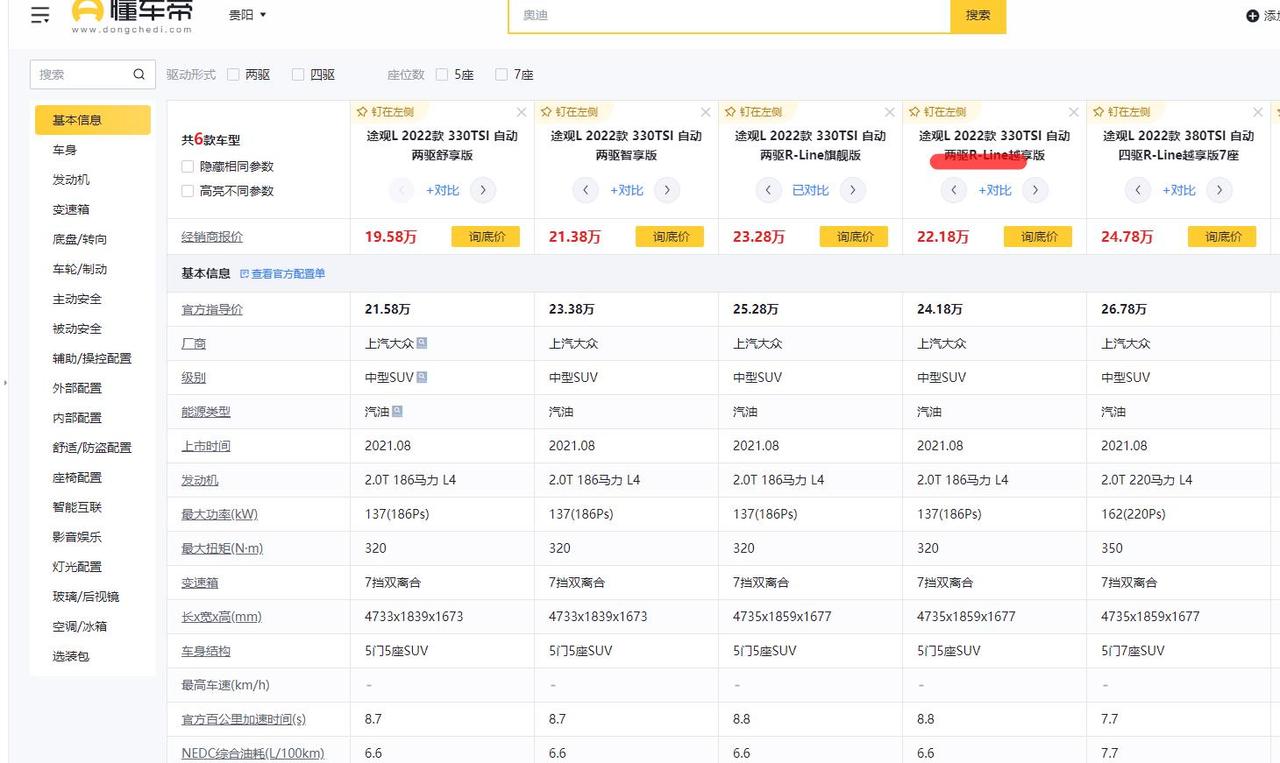Pin the 两驱R-Line越享版 column to left

click(x=937, y=112)
